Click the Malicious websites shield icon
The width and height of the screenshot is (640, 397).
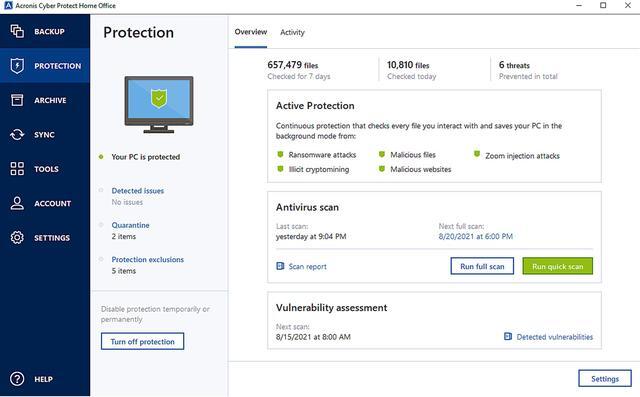coord(382,169)
